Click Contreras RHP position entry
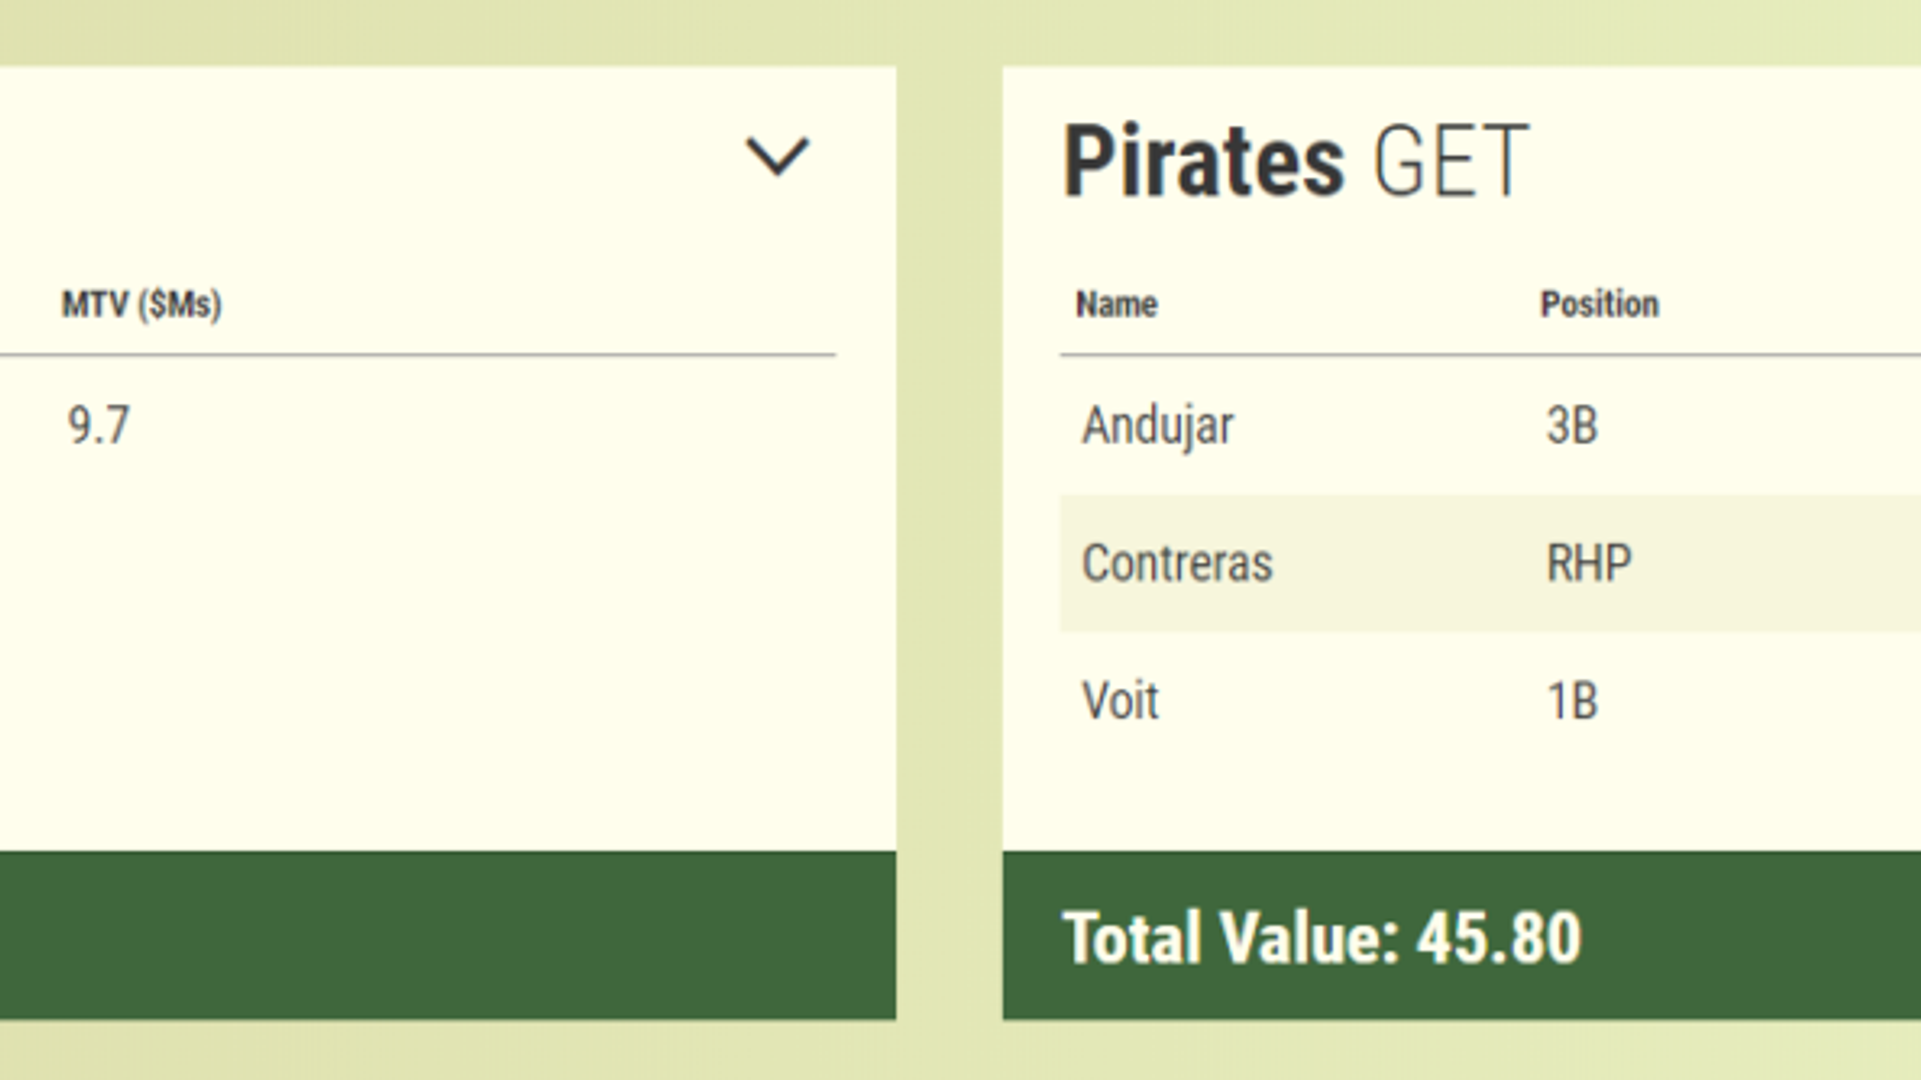1921x1080 pixels. tap(1588, 563)
